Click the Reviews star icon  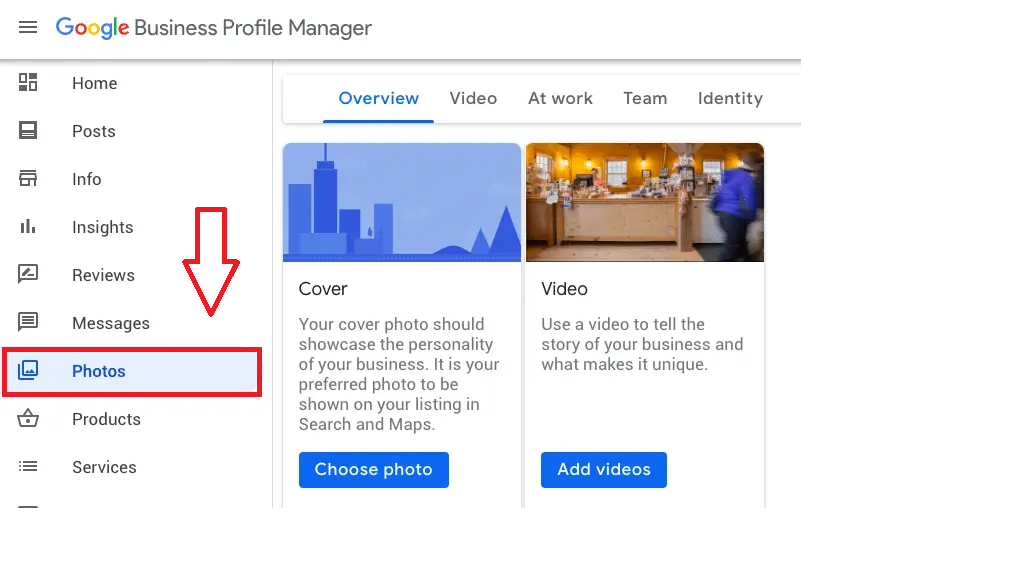[28, 274]
